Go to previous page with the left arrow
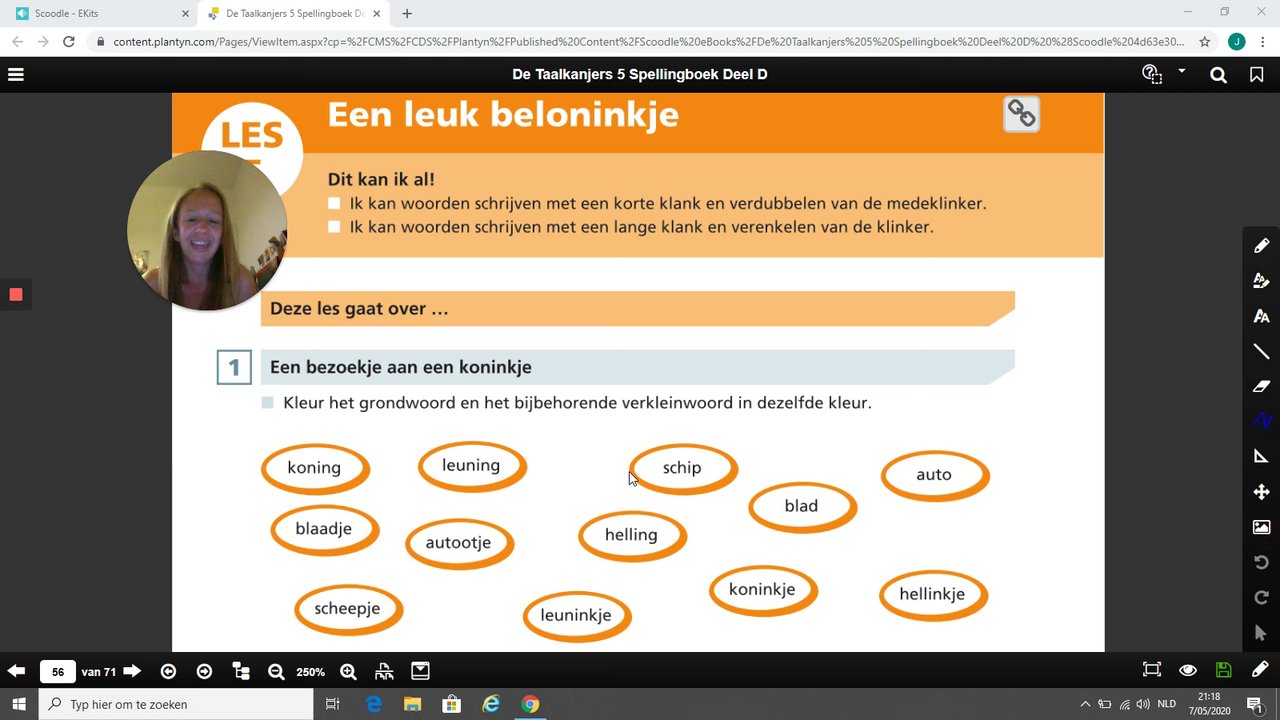Screen dimensions: 1280x720 (x=16, y=671)
